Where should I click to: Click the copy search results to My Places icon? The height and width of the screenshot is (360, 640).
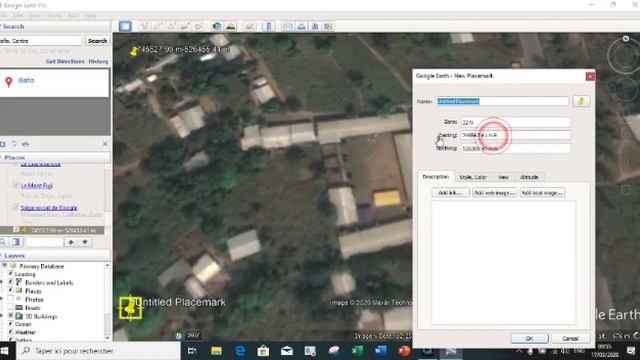(x=2, y=144)
